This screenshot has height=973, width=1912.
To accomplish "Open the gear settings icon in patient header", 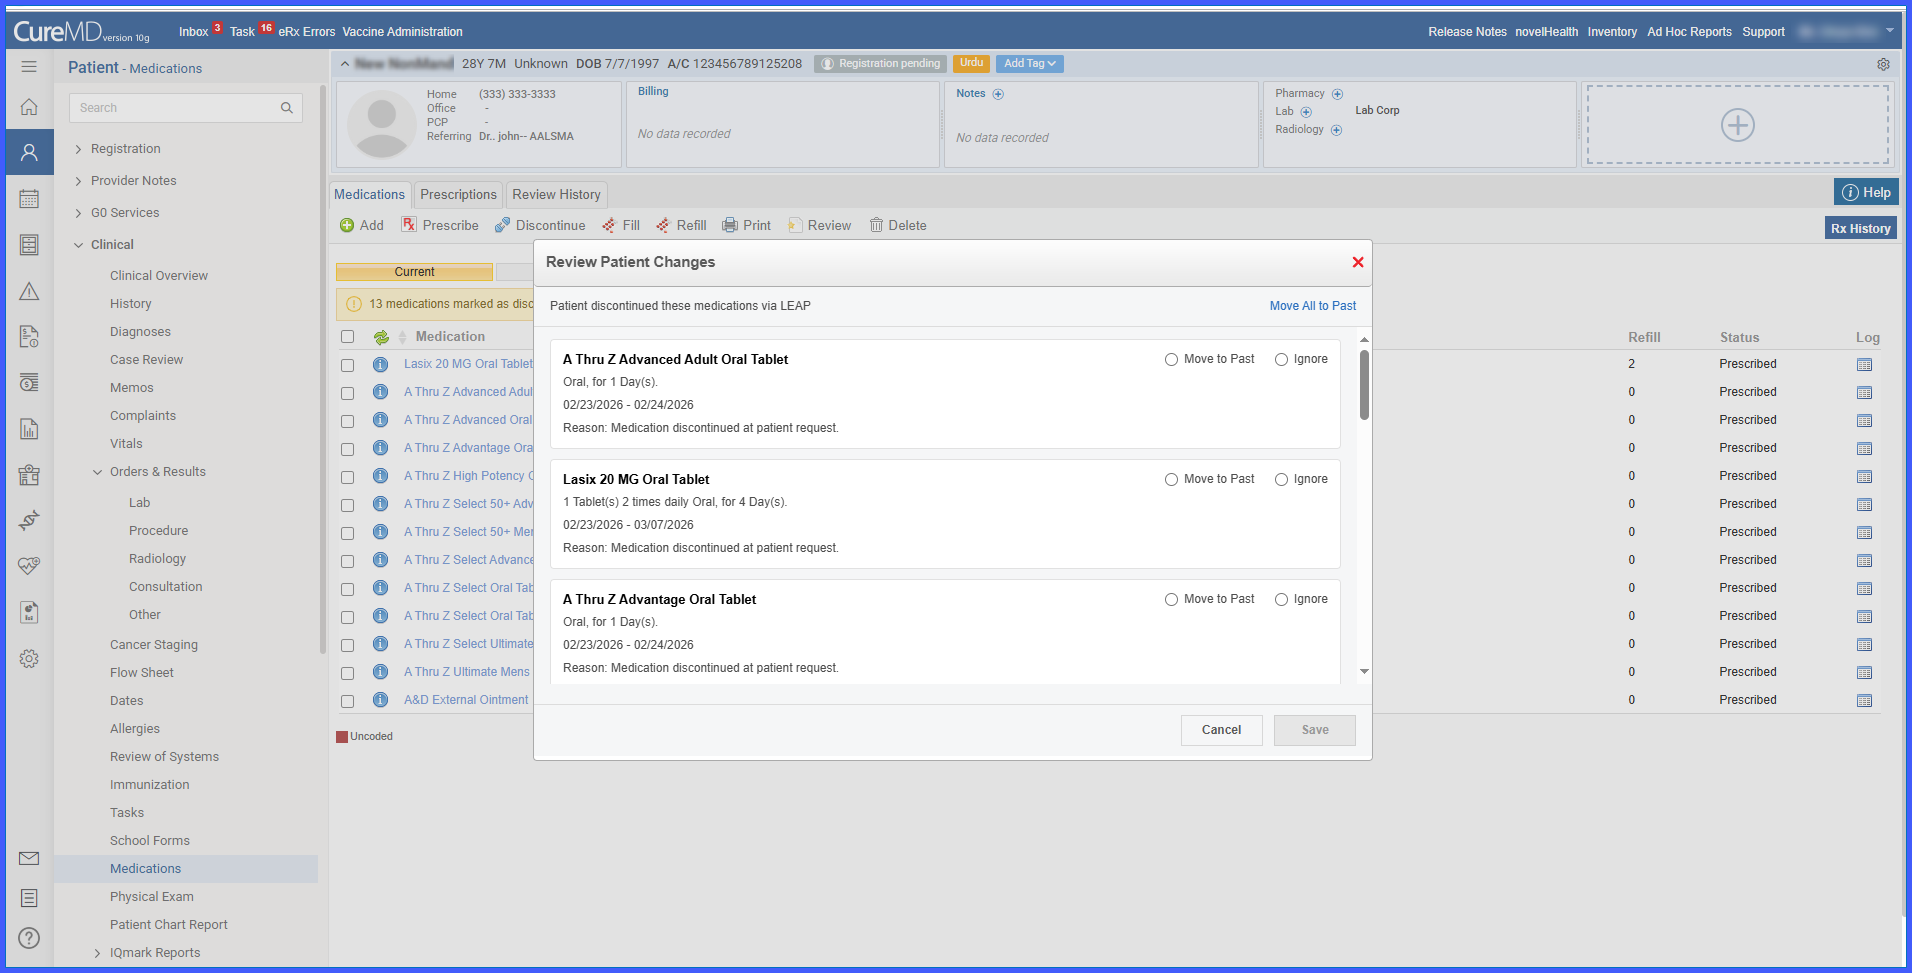I will tap(1883, 64).
